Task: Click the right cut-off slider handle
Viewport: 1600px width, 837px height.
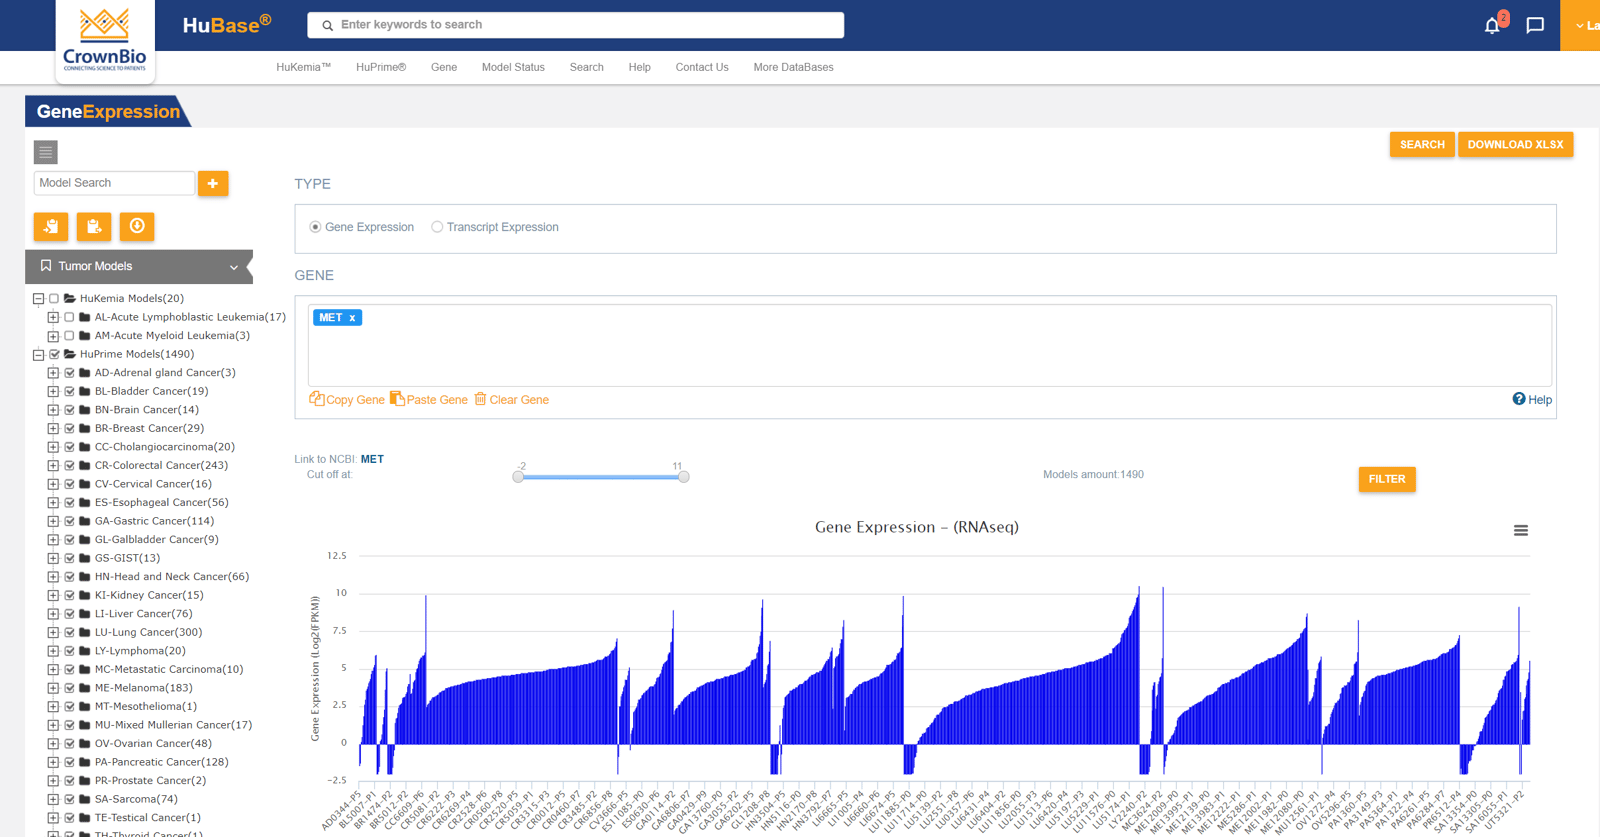Action: [x=683, y=477]
